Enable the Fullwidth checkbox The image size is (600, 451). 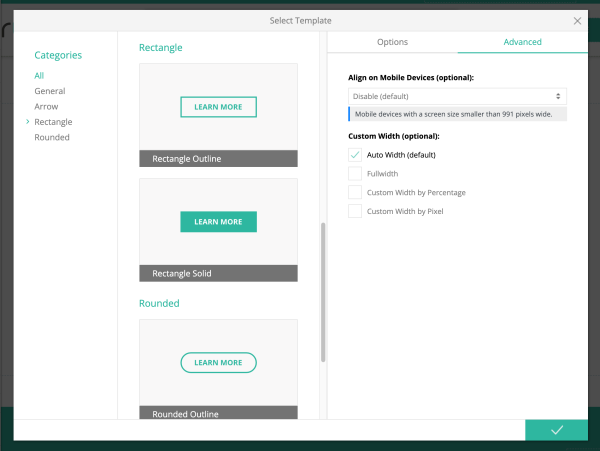click(355, 174)
